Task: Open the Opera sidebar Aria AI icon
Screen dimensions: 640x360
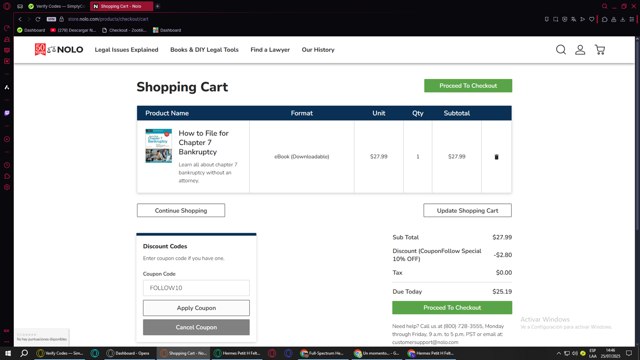Action: coord(7,87)
